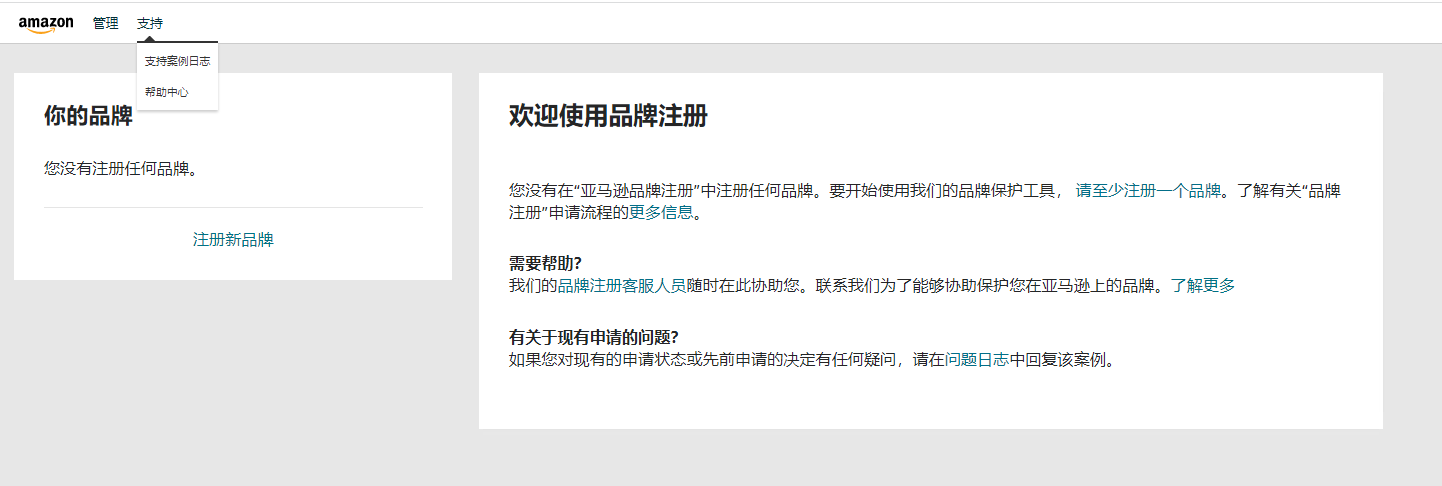Click the 您没有注册任何品牌 message
The width and height of the screenshot is (1442, 486).
[x=120, y=168]
